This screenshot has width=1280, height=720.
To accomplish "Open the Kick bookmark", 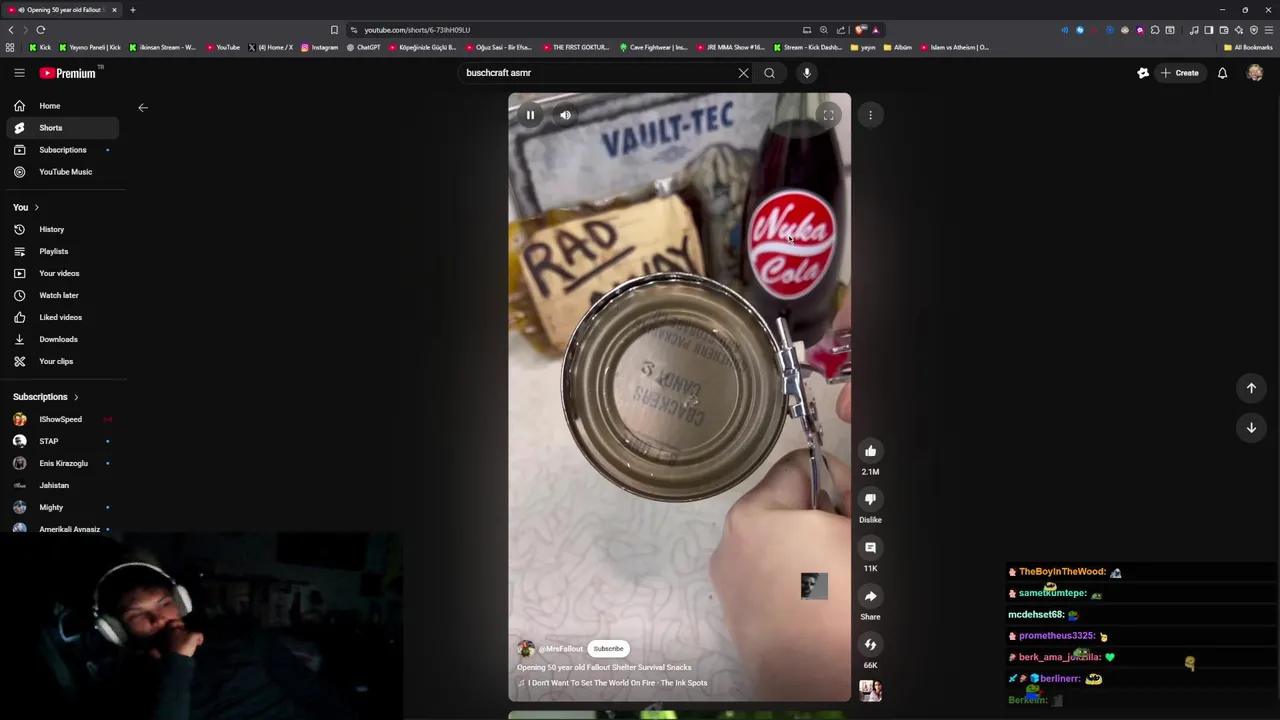I will coord(40,47).
